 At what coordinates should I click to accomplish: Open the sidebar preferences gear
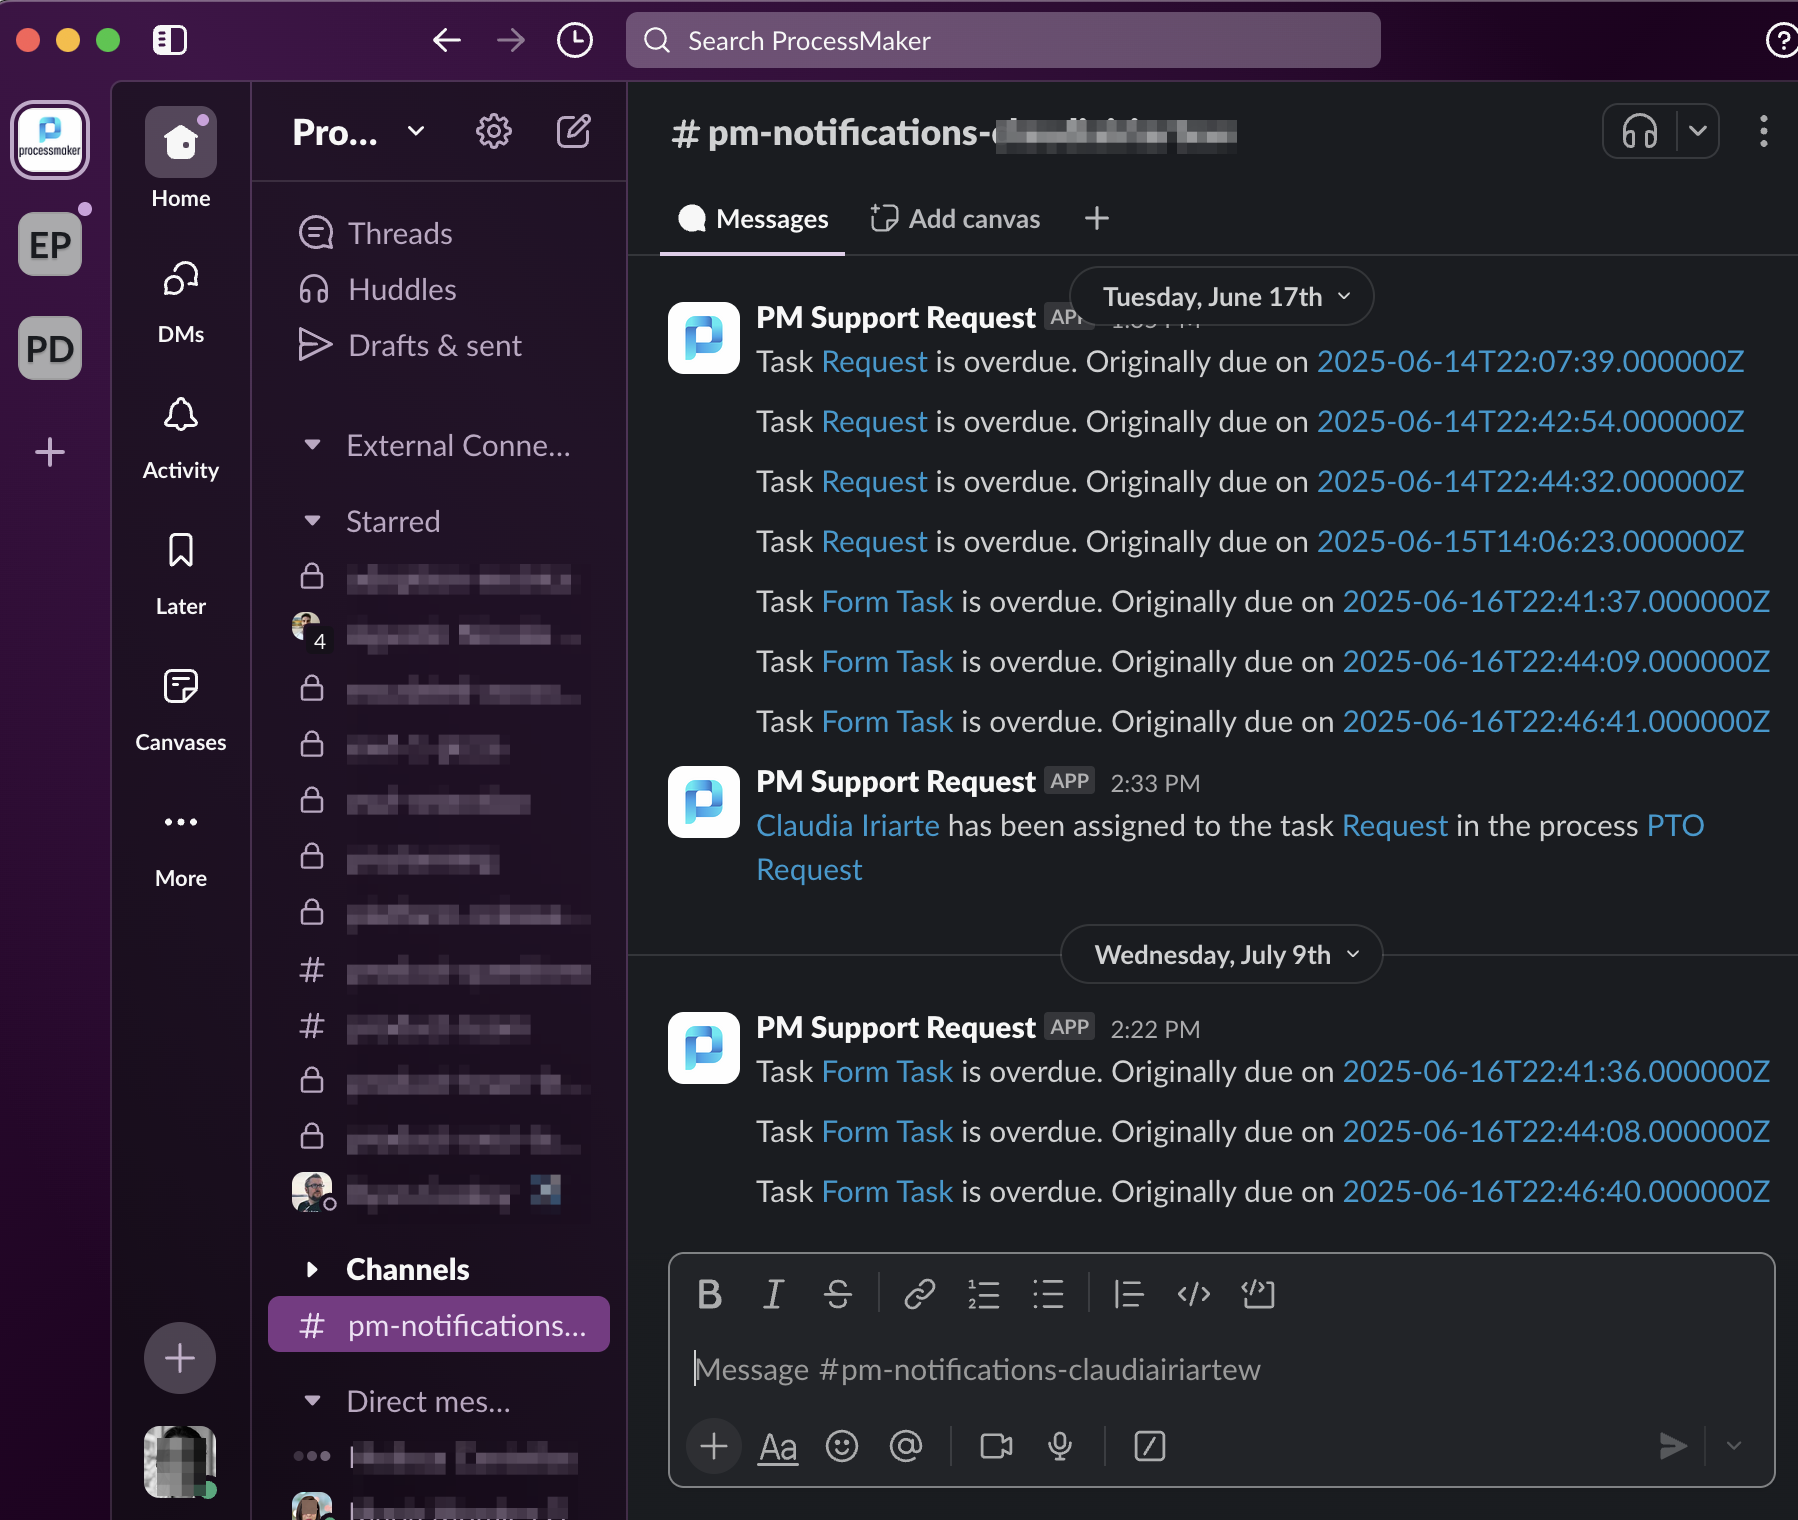(494, 131)
